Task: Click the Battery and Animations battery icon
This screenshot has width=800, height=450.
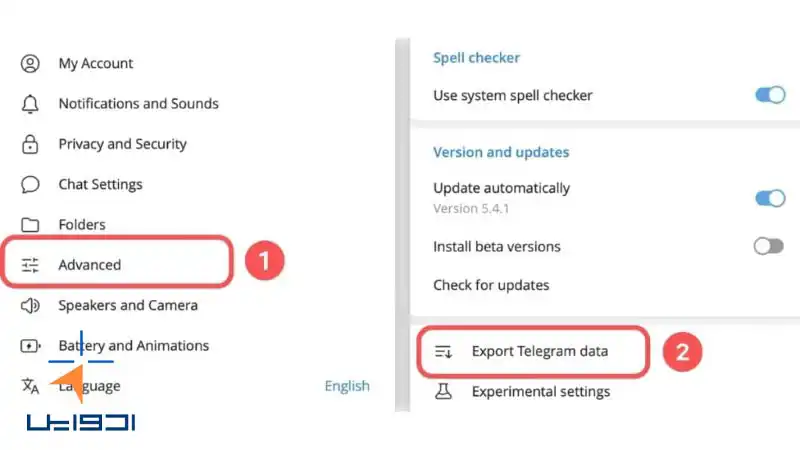Action: click(30, 346)
